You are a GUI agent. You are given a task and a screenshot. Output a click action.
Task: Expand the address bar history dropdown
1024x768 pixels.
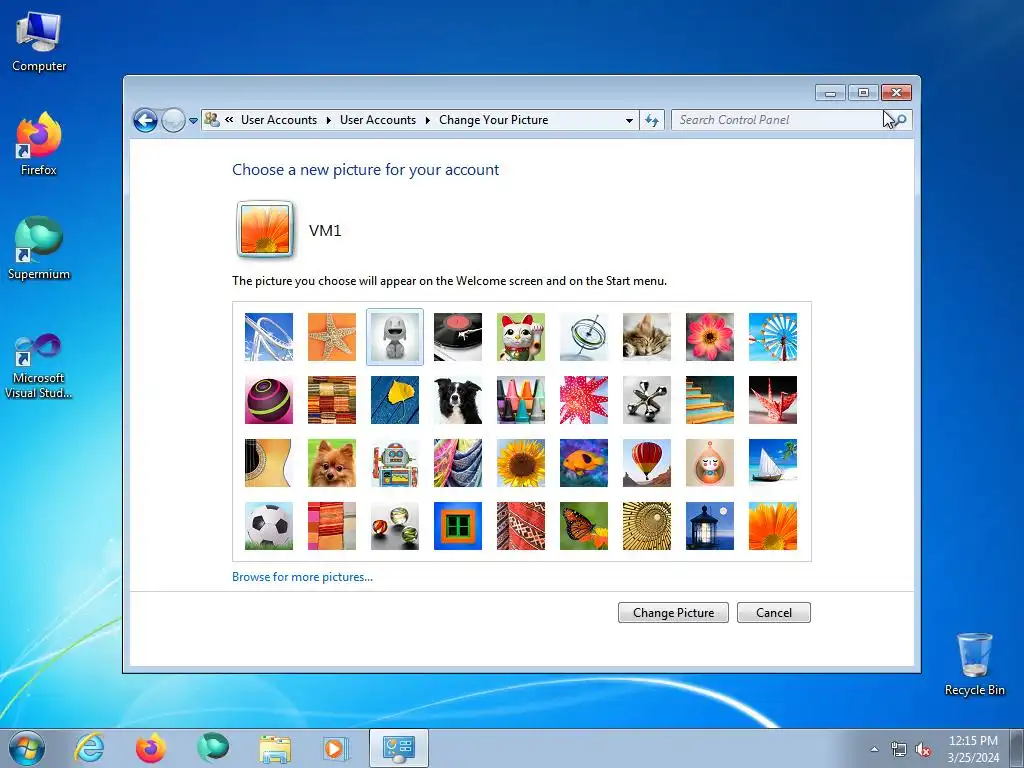tap(629, 120)
